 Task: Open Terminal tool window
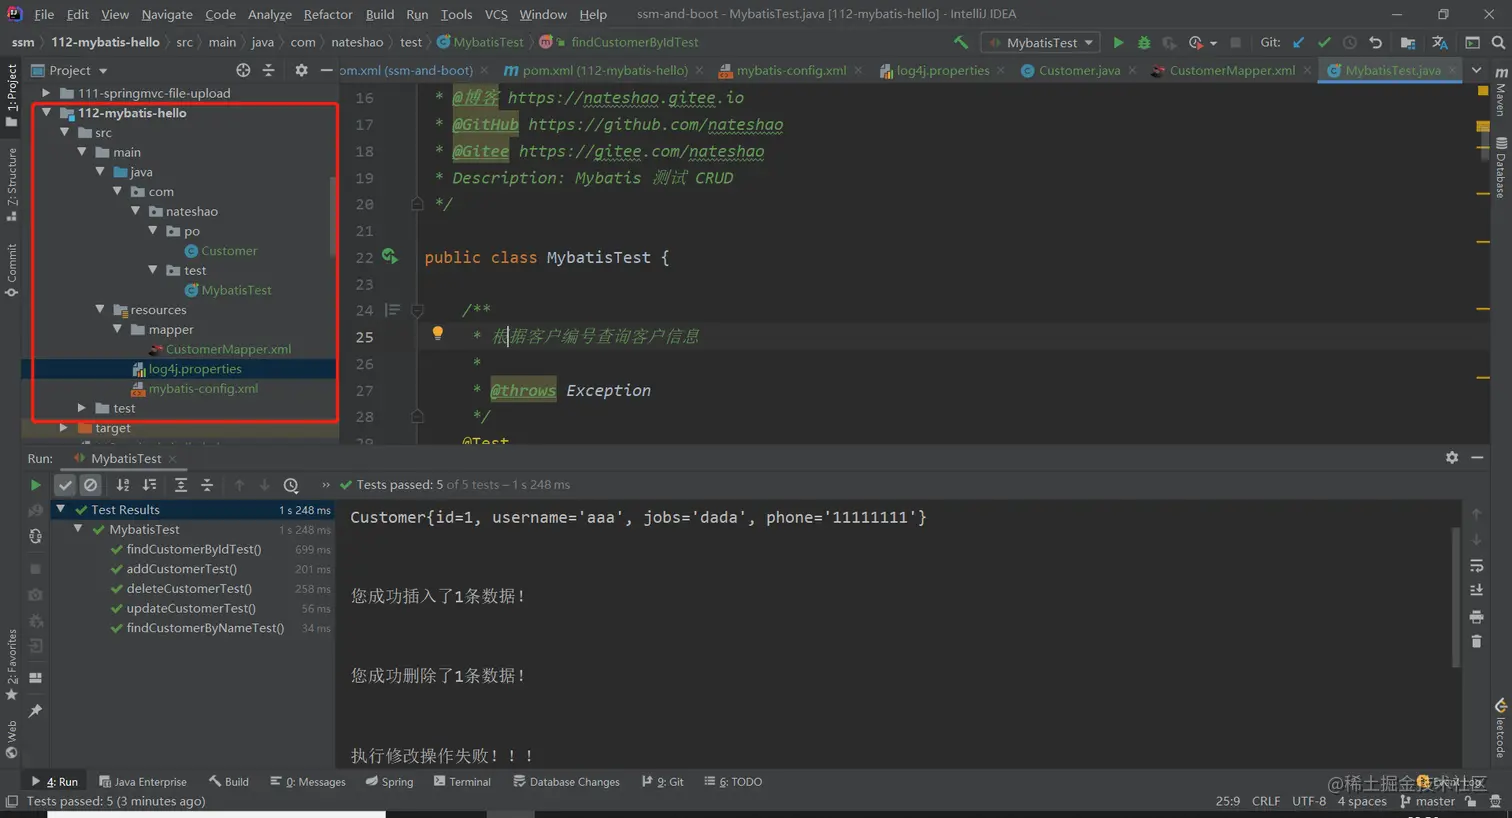coord(462,782)
